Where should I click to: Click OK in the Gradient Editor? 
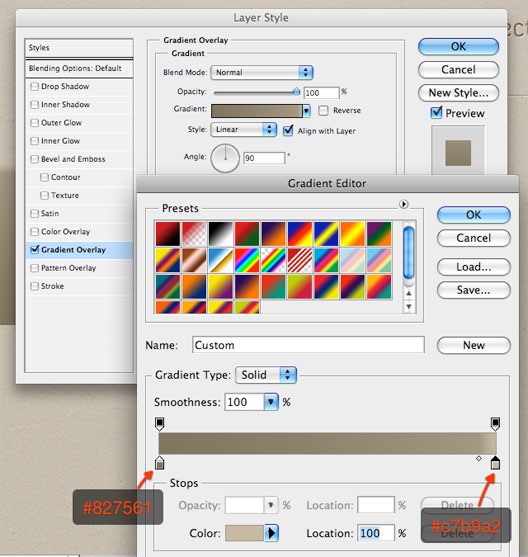[x=474, y=215]
